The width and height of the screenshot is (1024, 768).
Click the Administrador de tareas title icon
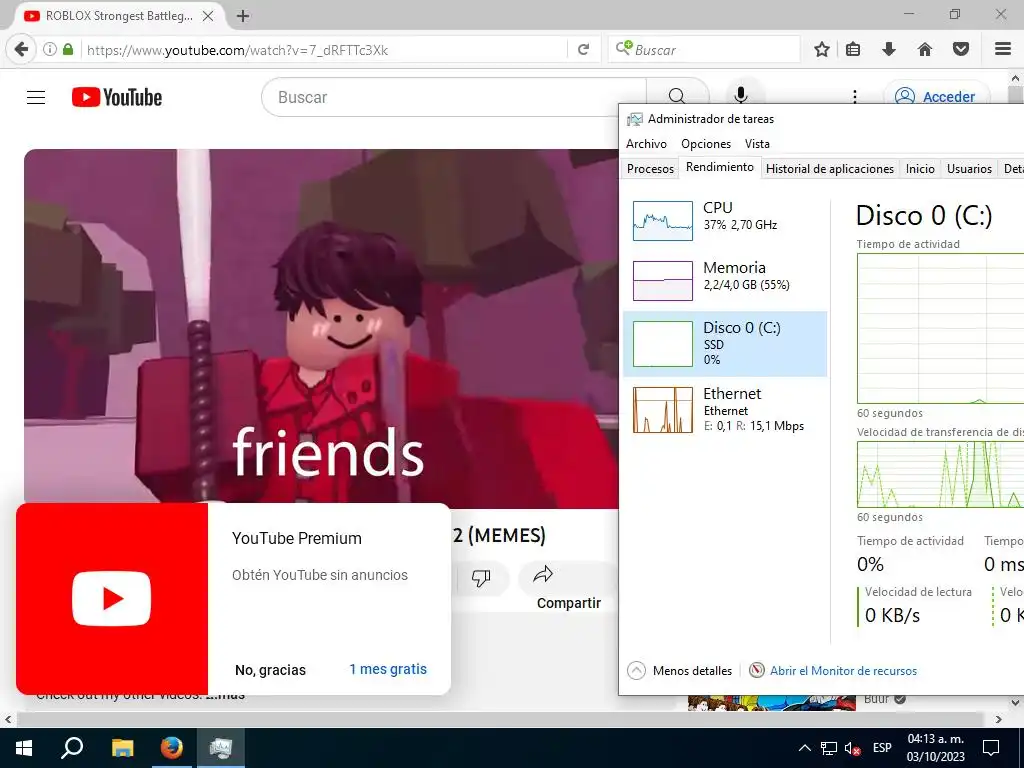634,120
